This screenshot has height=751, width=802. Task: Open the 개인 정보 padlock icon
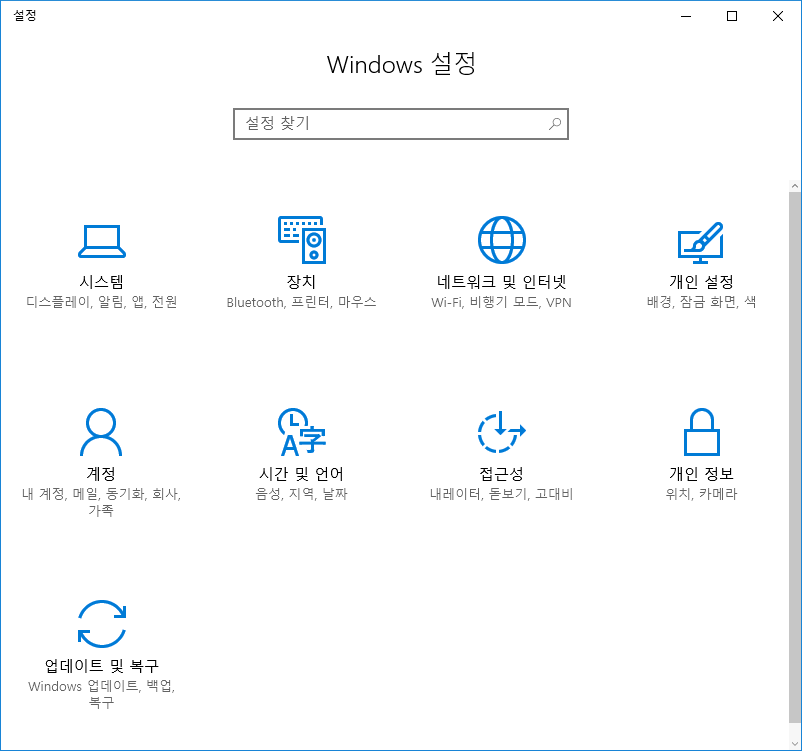[x=701, y=432]
